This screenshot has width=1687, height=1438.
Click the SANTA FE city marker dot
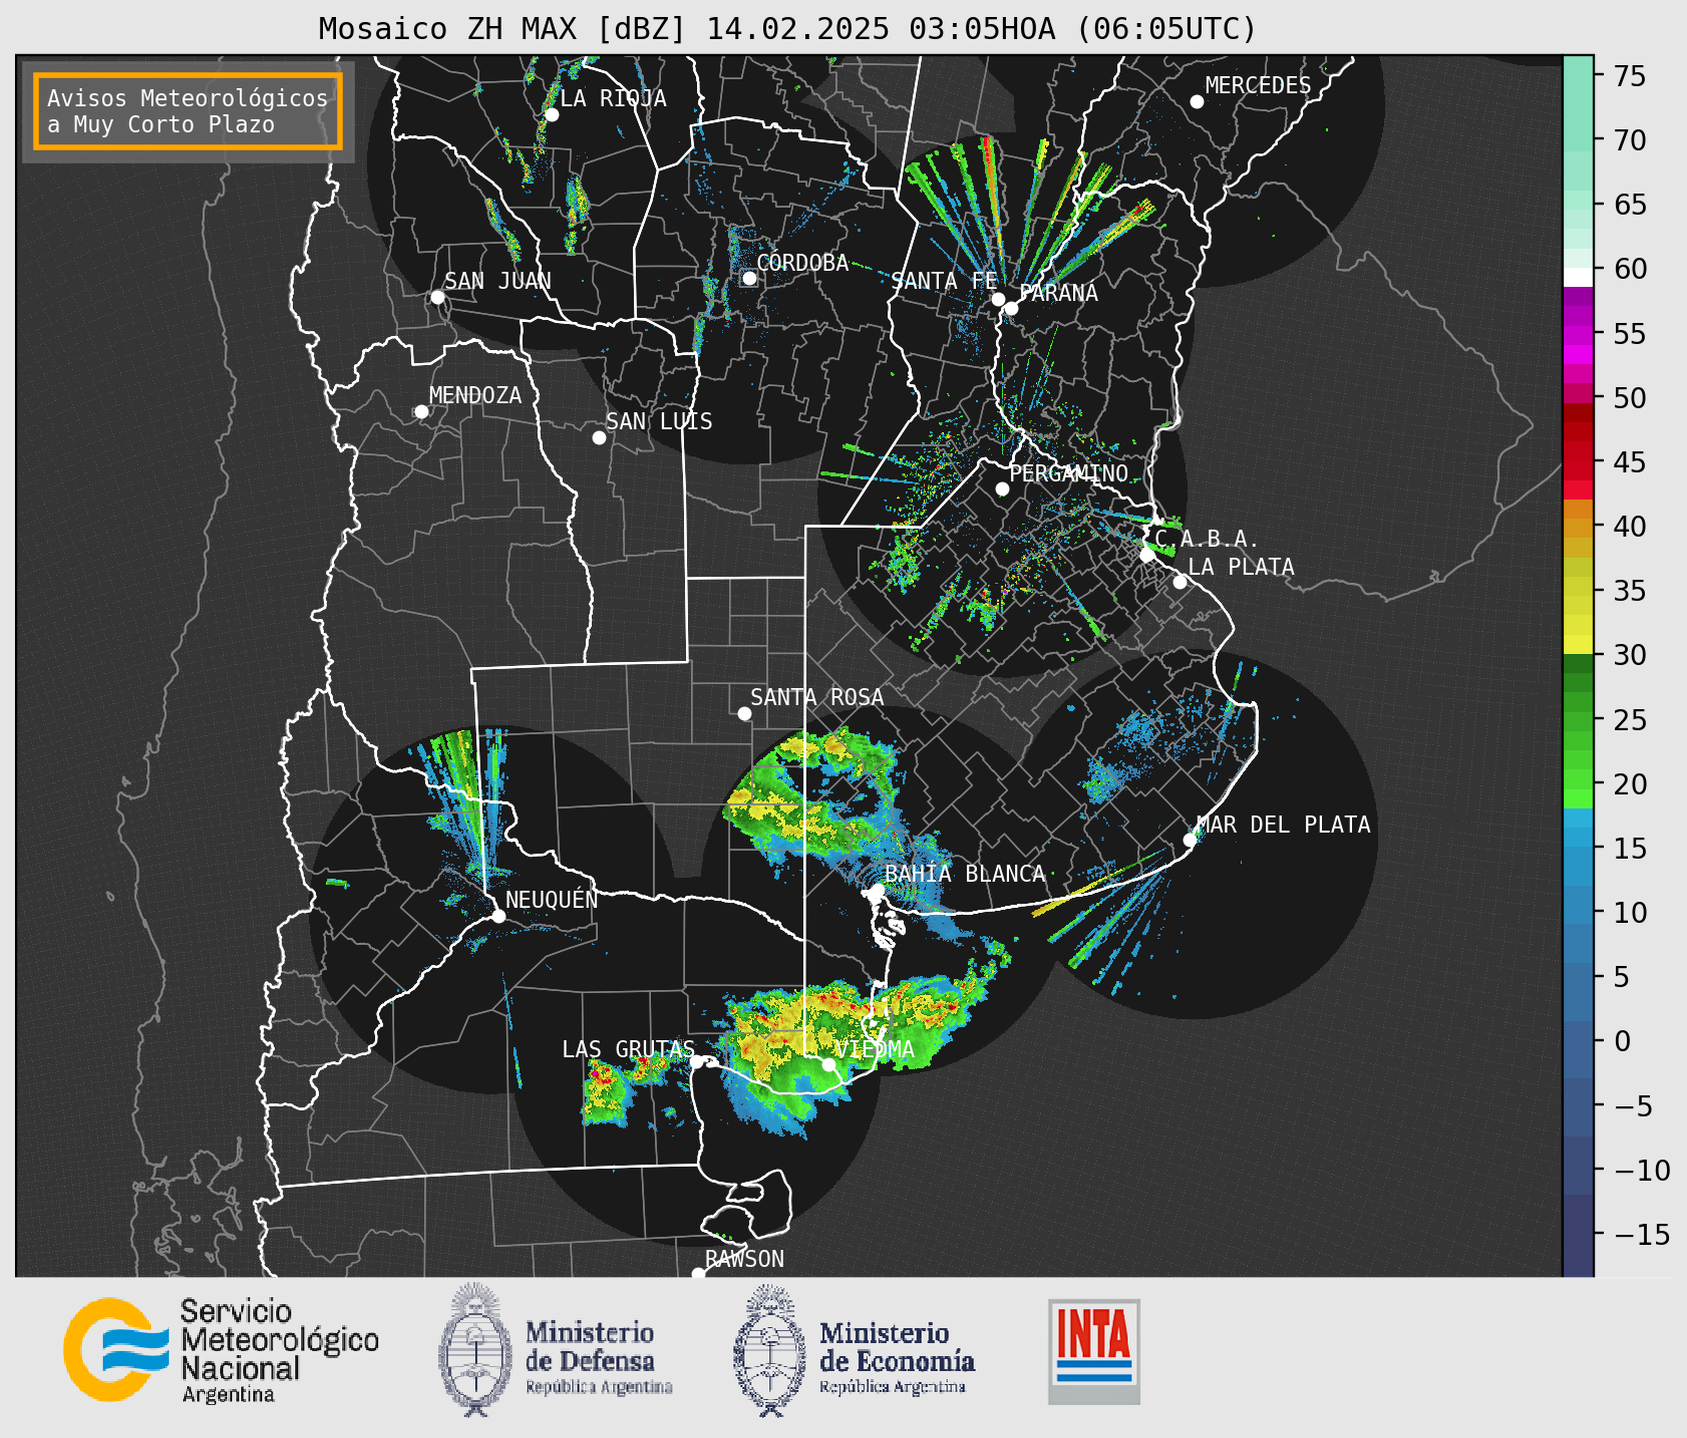[998, 299]
